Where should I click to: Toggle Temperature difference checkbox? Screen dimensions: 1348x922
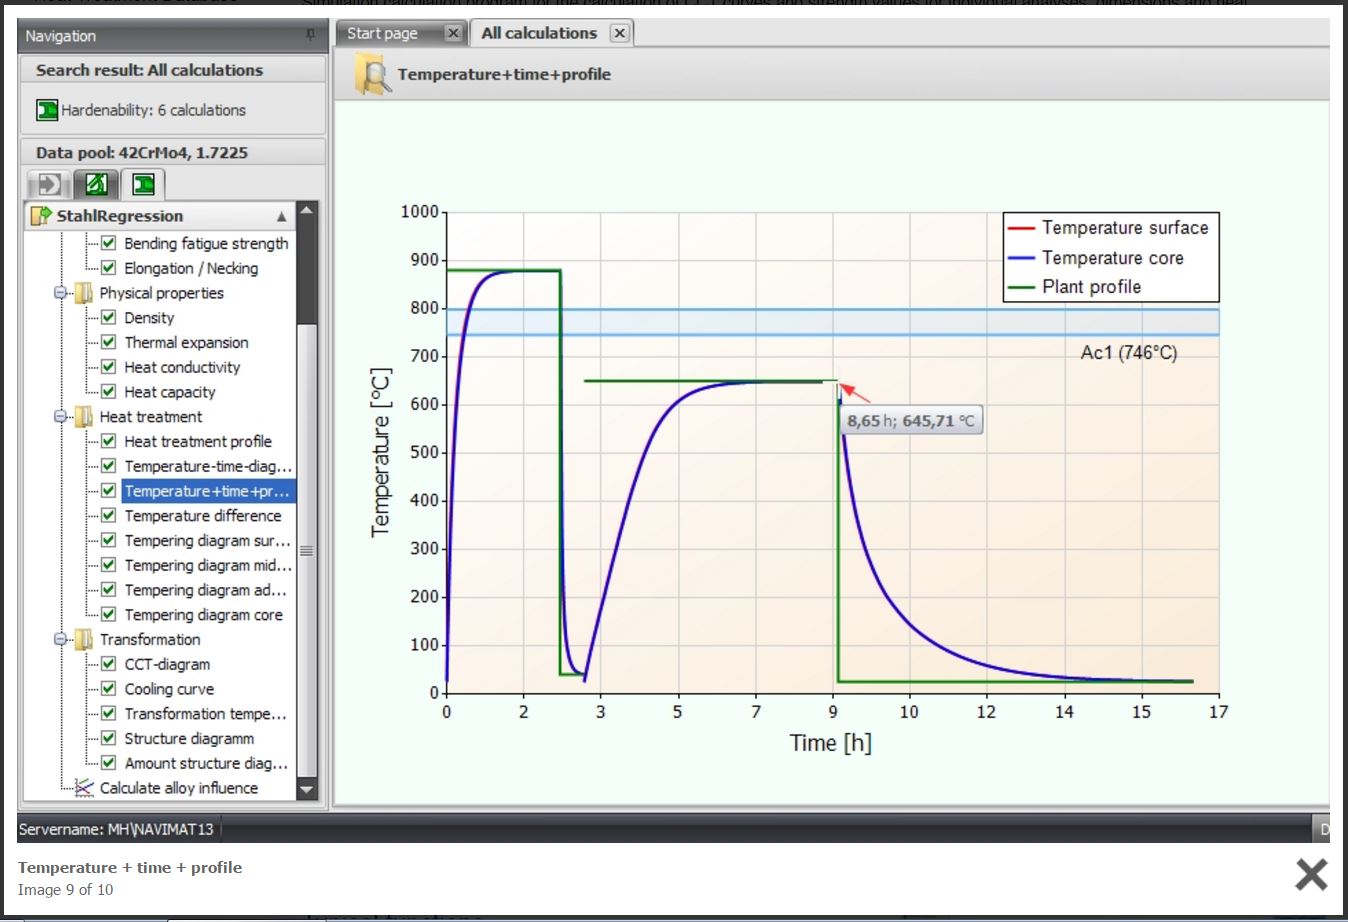(109, 516)
